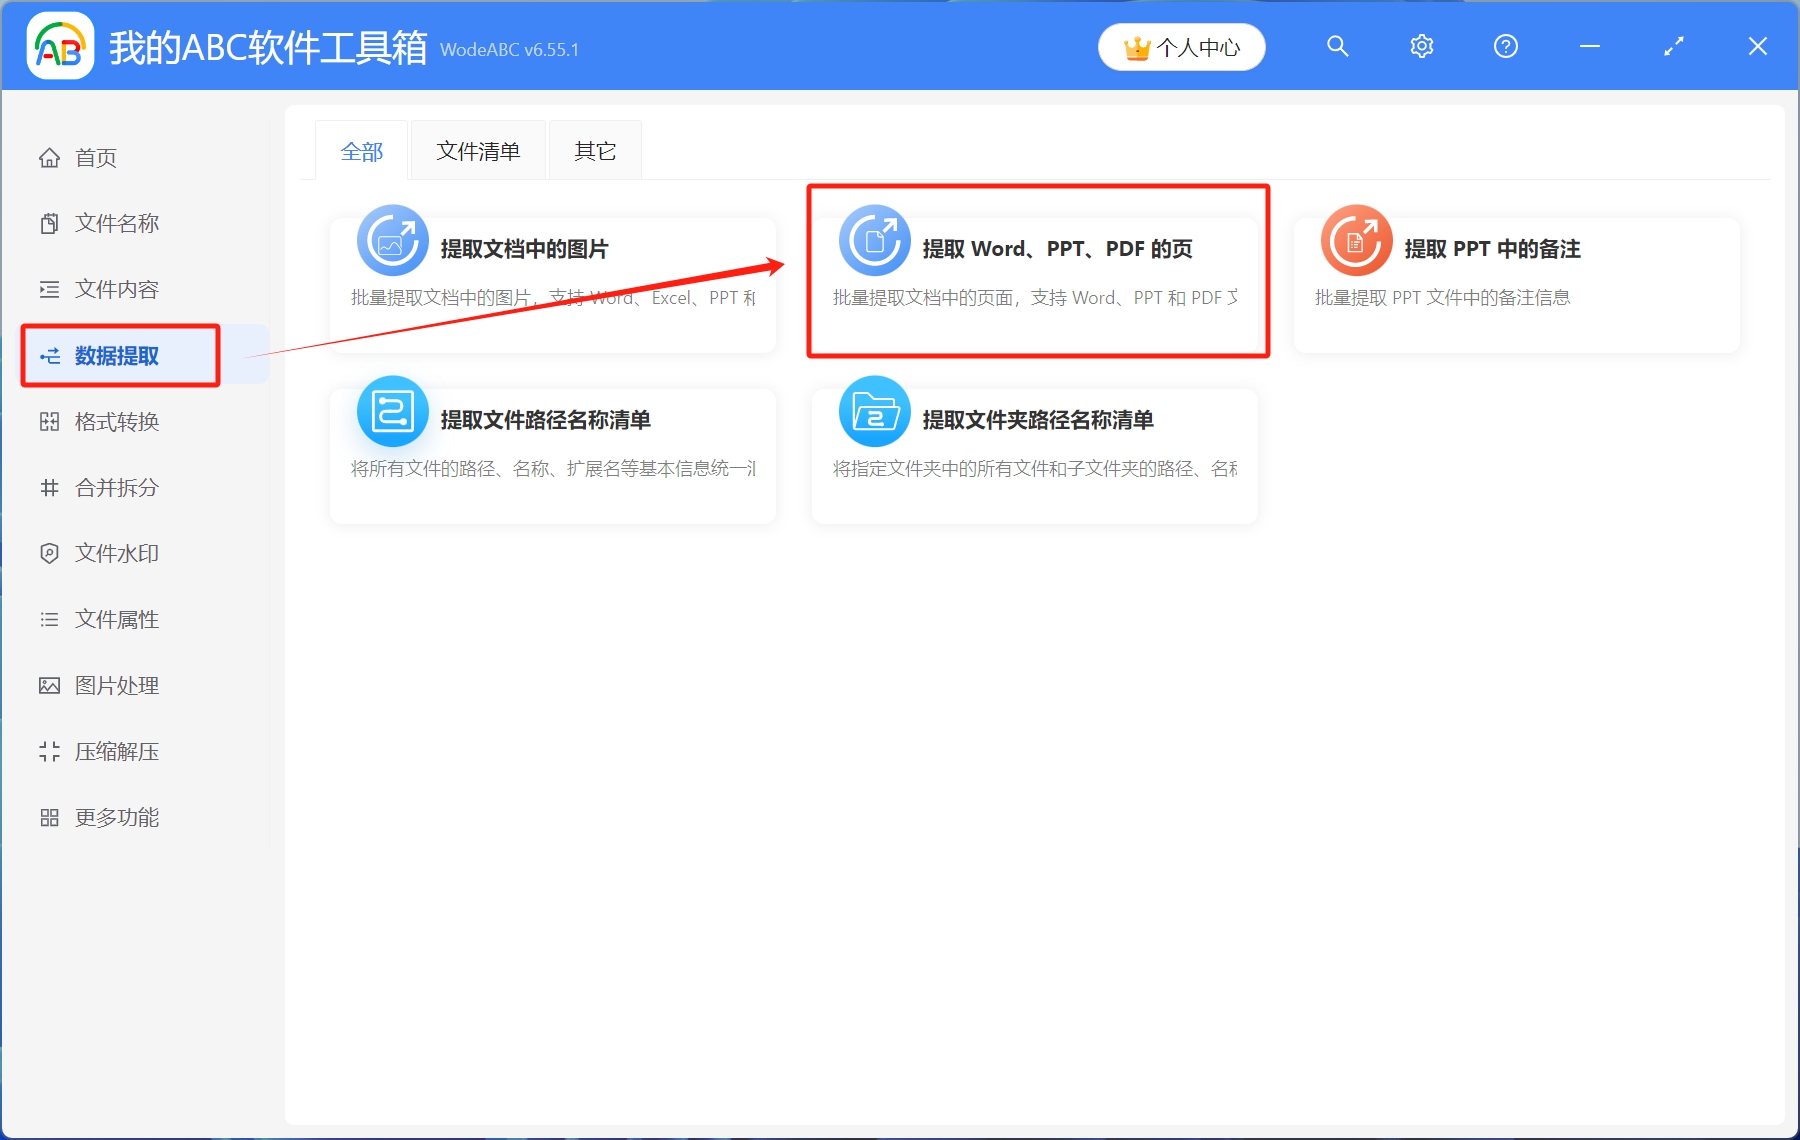The image size is (1800, 1140).
Task: Select the 全部 tab
Action: tap(362, 150)
